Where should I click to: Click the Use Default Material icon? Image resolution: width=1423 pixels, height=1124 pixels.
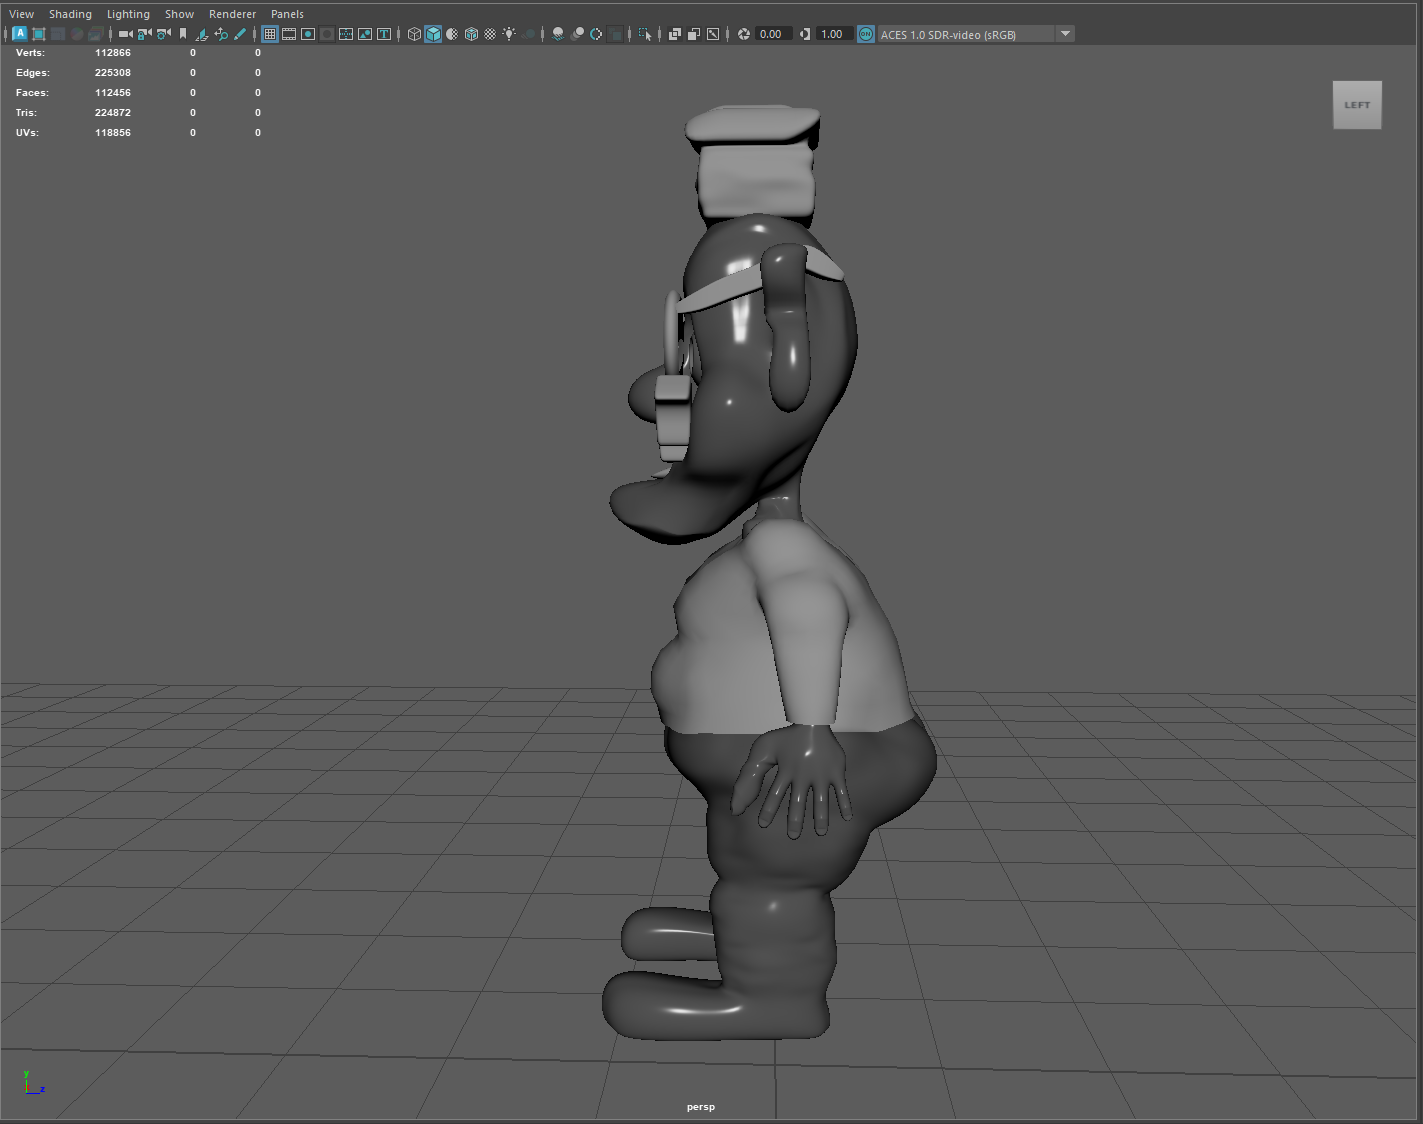click(x=452, y=34)
